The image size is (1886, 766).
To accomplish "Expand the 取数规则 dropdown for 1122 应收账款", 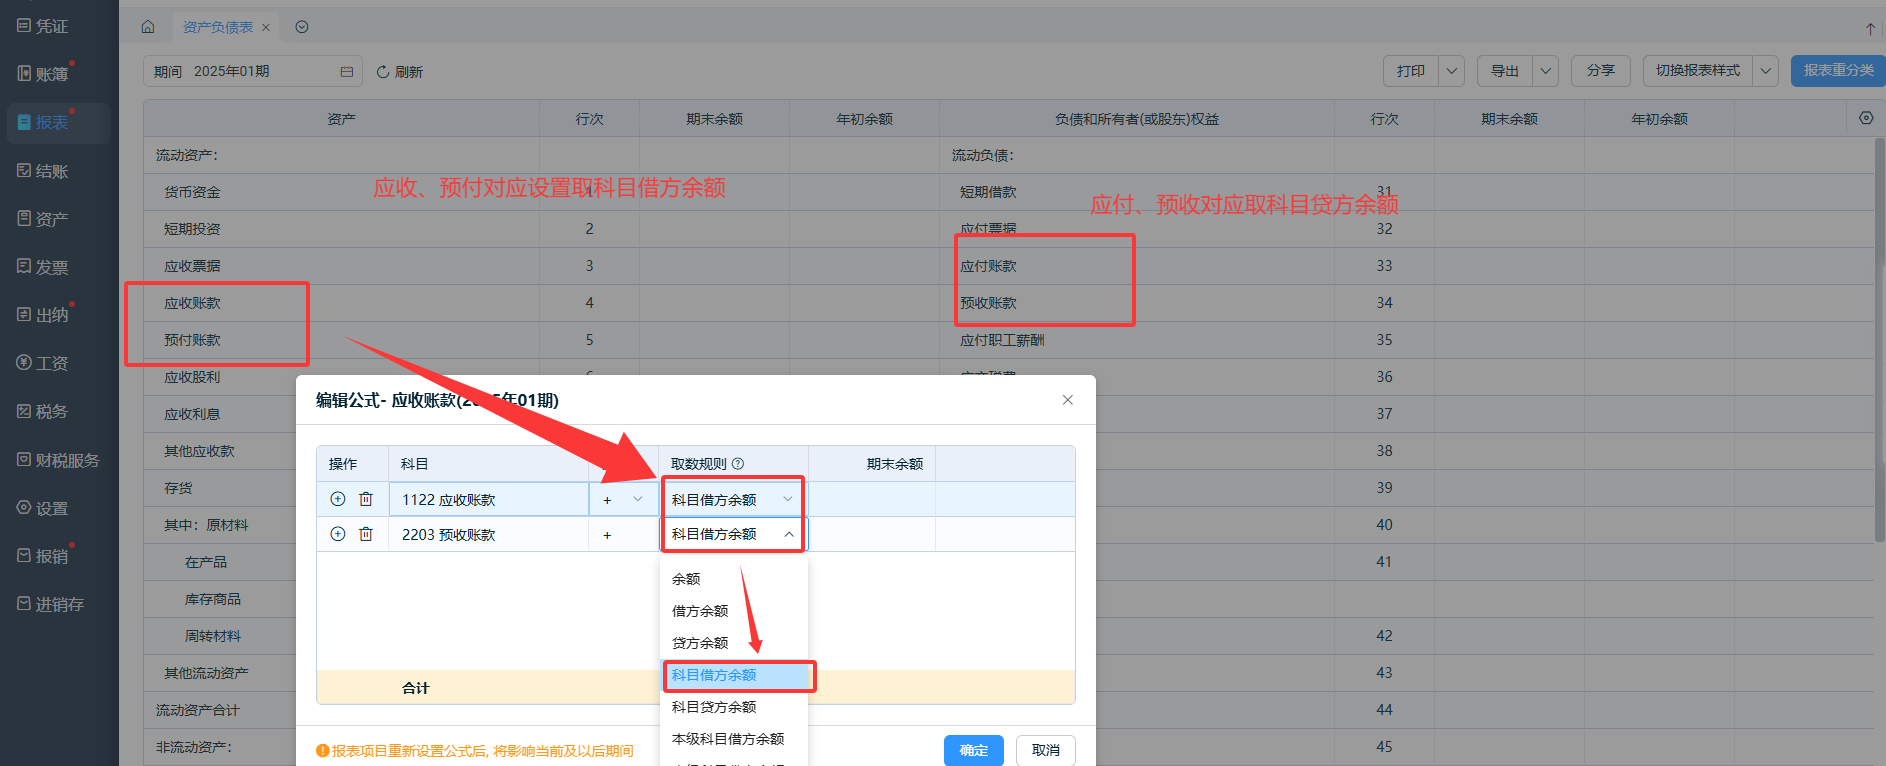I will [788, 499].
